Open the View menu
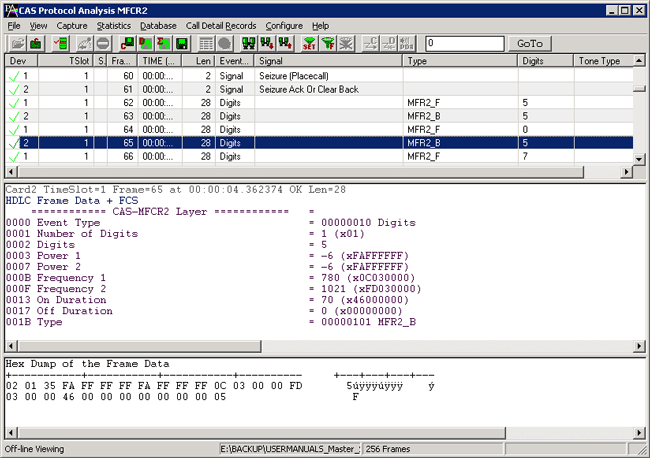 pyautogui.click(x=38, y=26)
